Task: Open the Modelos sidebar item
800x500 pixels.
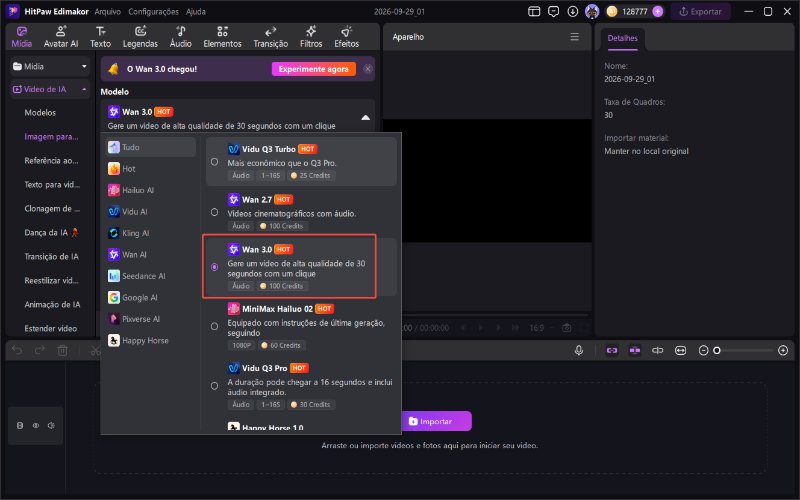Action: pyautogui.click(x=40, y=113)
